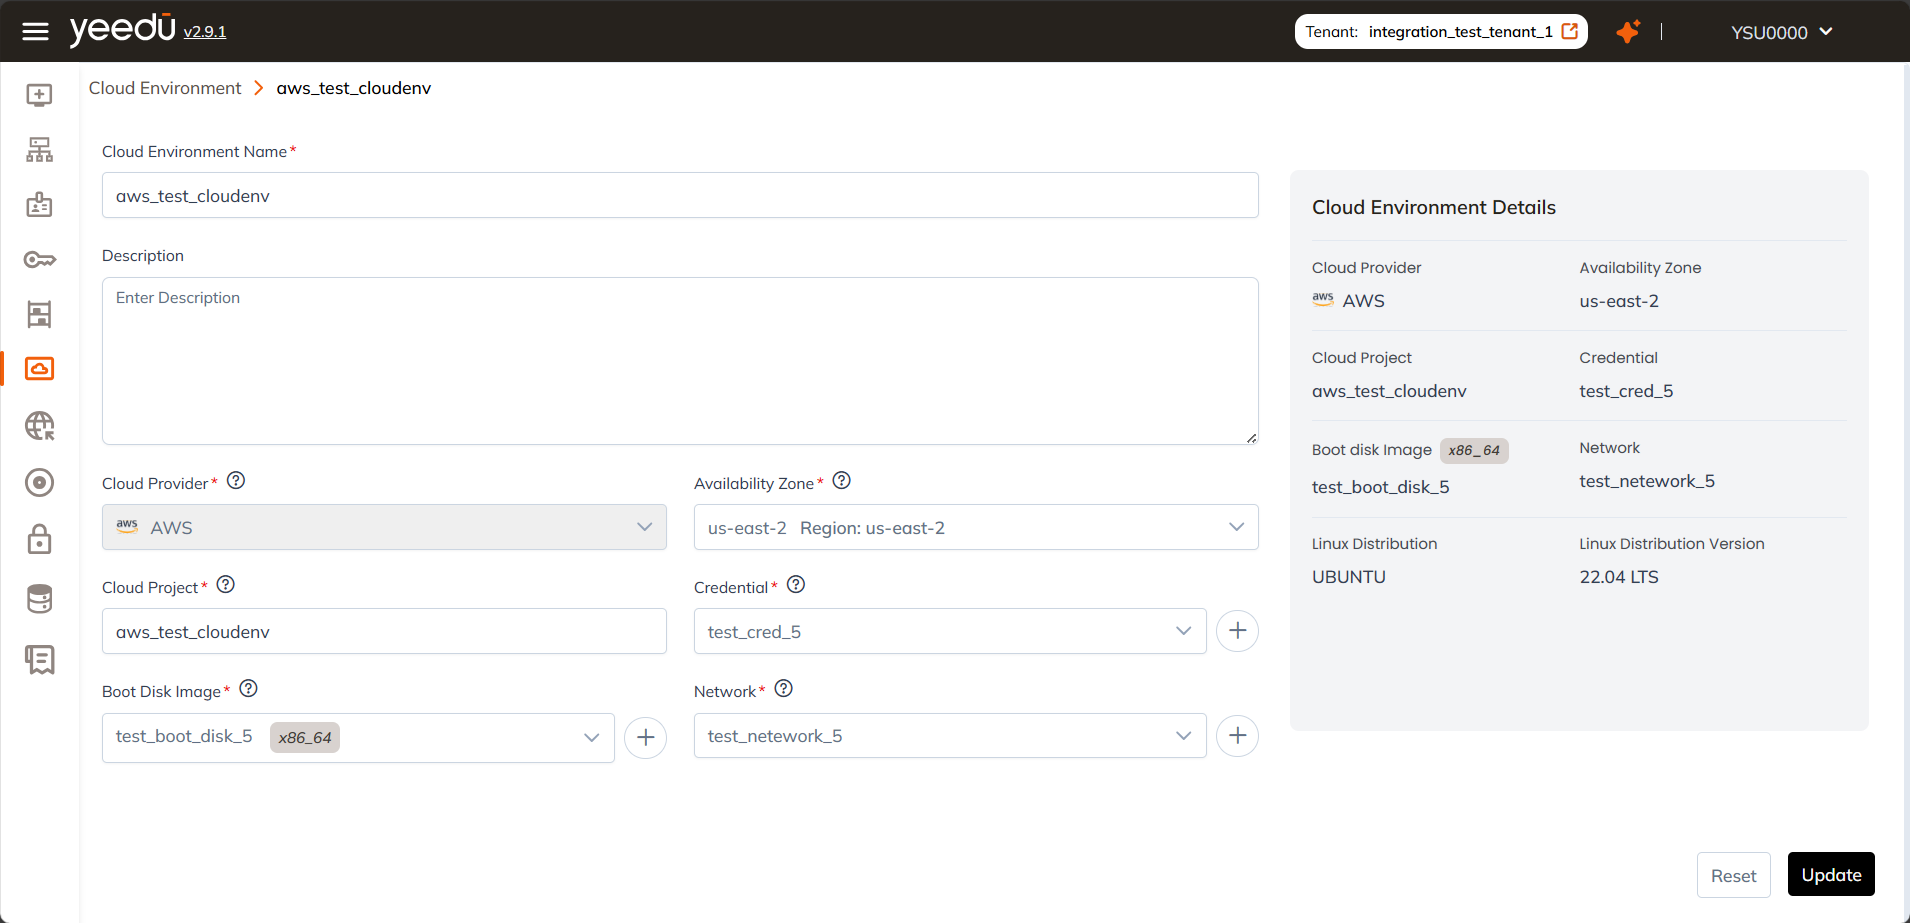Click the monitor-plus icon at sidebar top
Screen dimensions: 1910x923
(39, 94)
